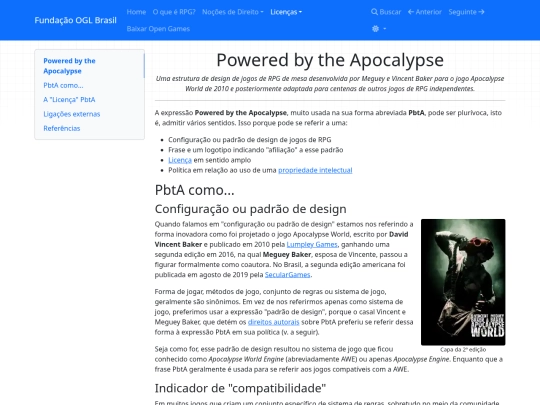The width and height of the screenshot is (540, 405).
Task: Jump to Ligações externas section
Action: [x=72, y=114]
